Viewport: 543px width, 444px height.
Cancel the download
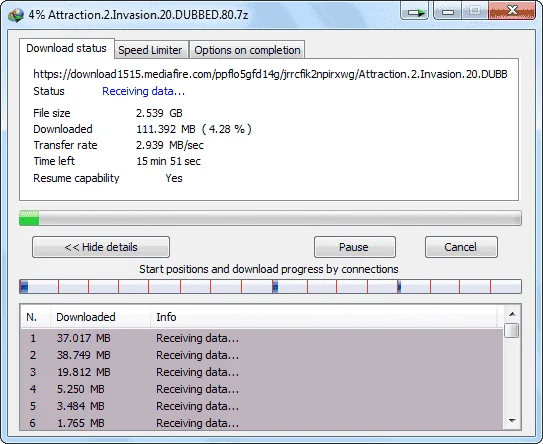(x=461, y=247)
